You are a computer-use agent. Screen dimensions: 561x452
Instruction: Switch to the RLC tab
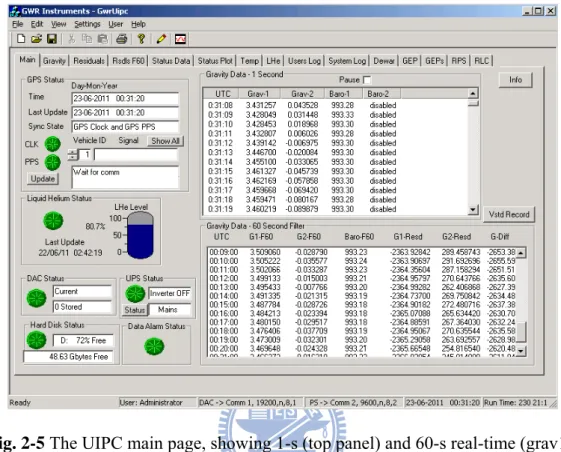click(482, 61)
